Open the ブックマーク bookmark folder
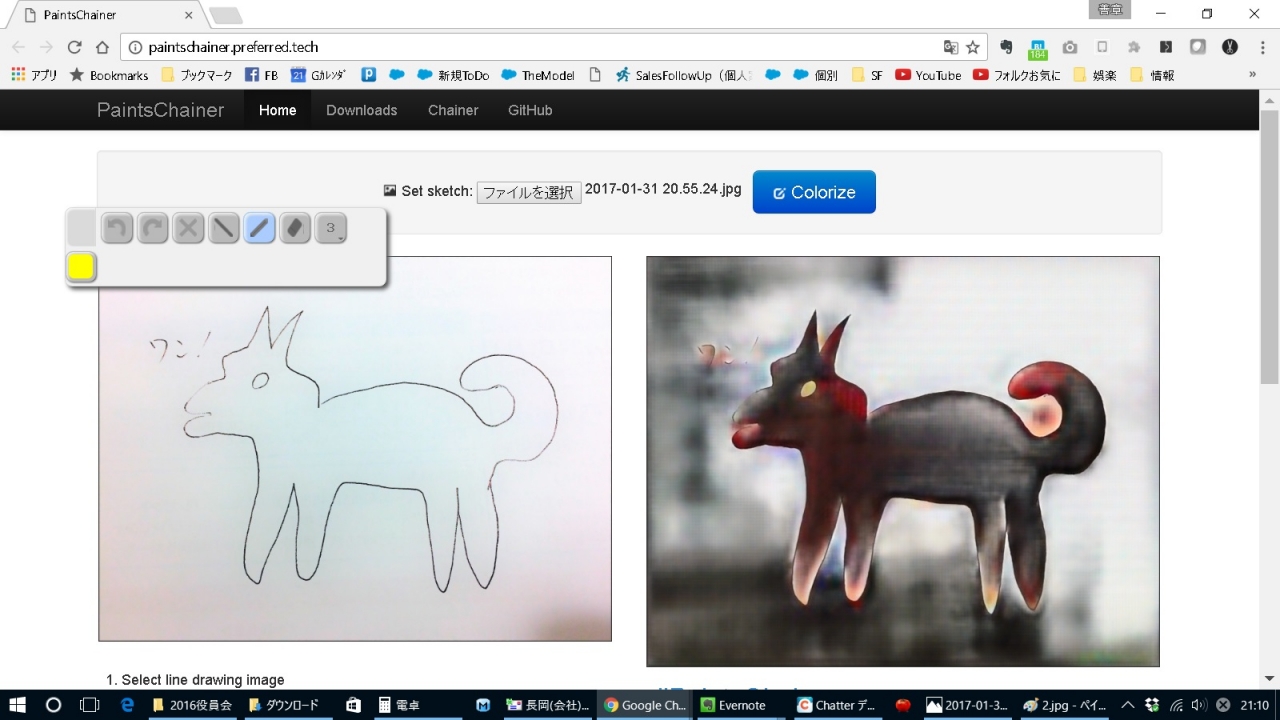 [198, 75]
